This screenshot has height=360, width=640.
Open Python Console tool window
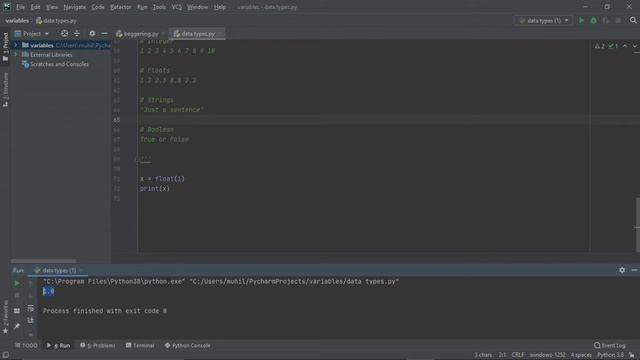point(187,345)
